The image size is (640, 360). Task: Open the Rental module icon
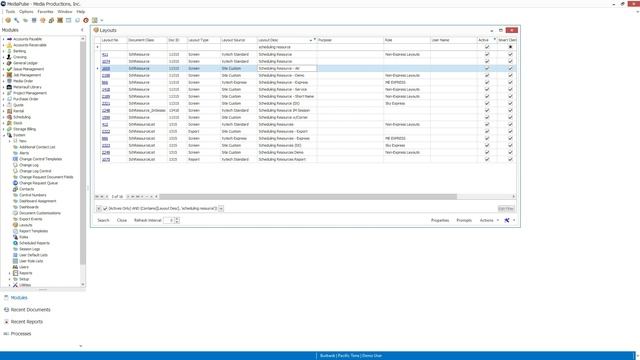pos(9,111)
